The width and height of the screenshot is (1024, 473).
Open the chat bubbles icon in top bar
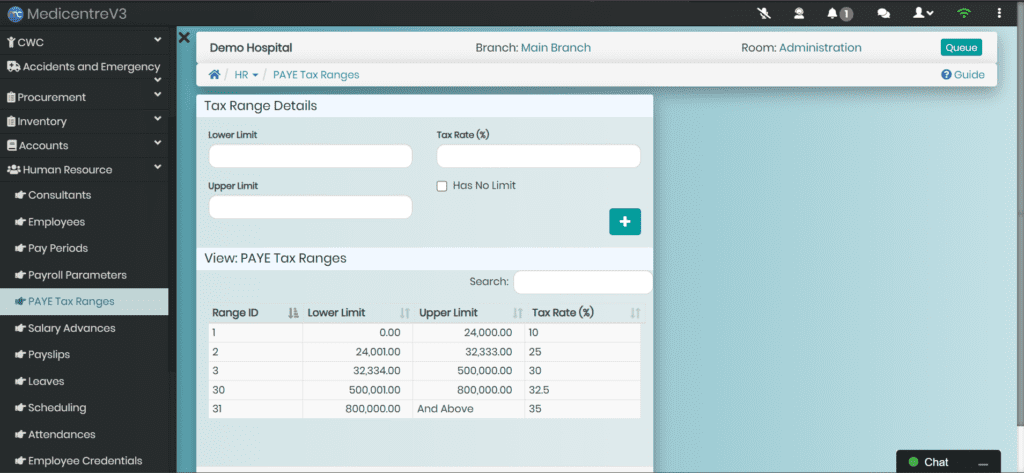[883, 13]
